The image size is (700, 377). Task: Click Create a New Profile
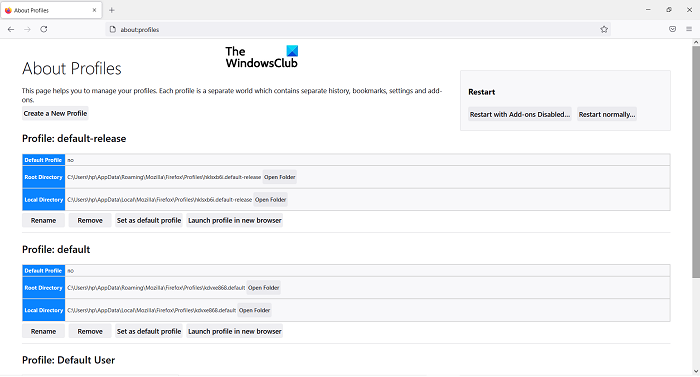(55, 113)
